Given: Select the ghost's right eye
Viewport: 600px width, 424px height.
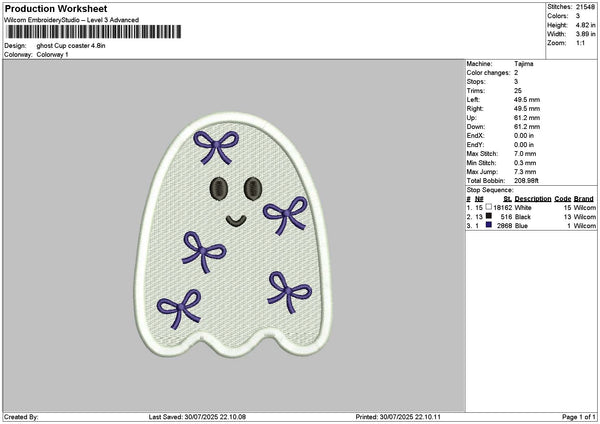Looking at the screenshot, I should (250, 187).
